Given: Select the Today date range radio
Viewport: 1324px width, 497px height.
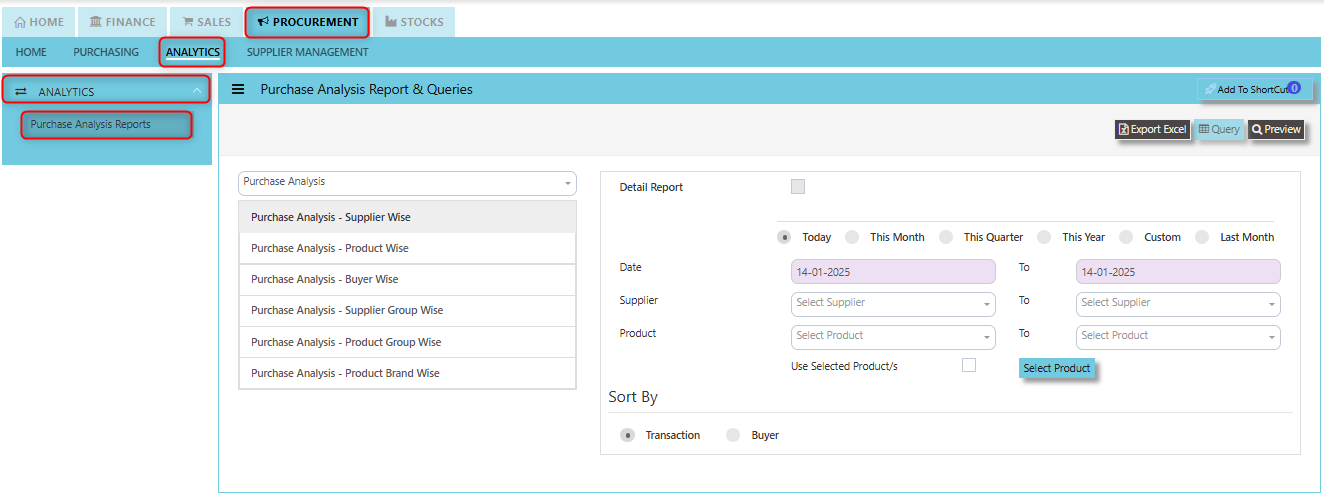Looking at the screenshot, I should pos(785,237).
